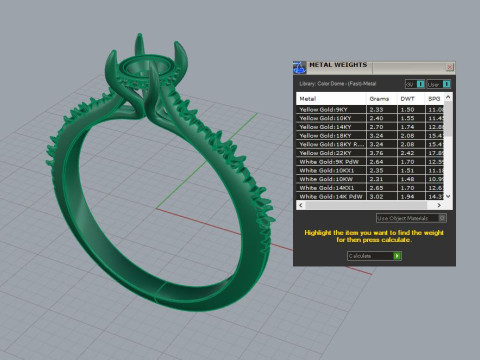Select the Yellow Gold:9KY row

click(370, 109)
